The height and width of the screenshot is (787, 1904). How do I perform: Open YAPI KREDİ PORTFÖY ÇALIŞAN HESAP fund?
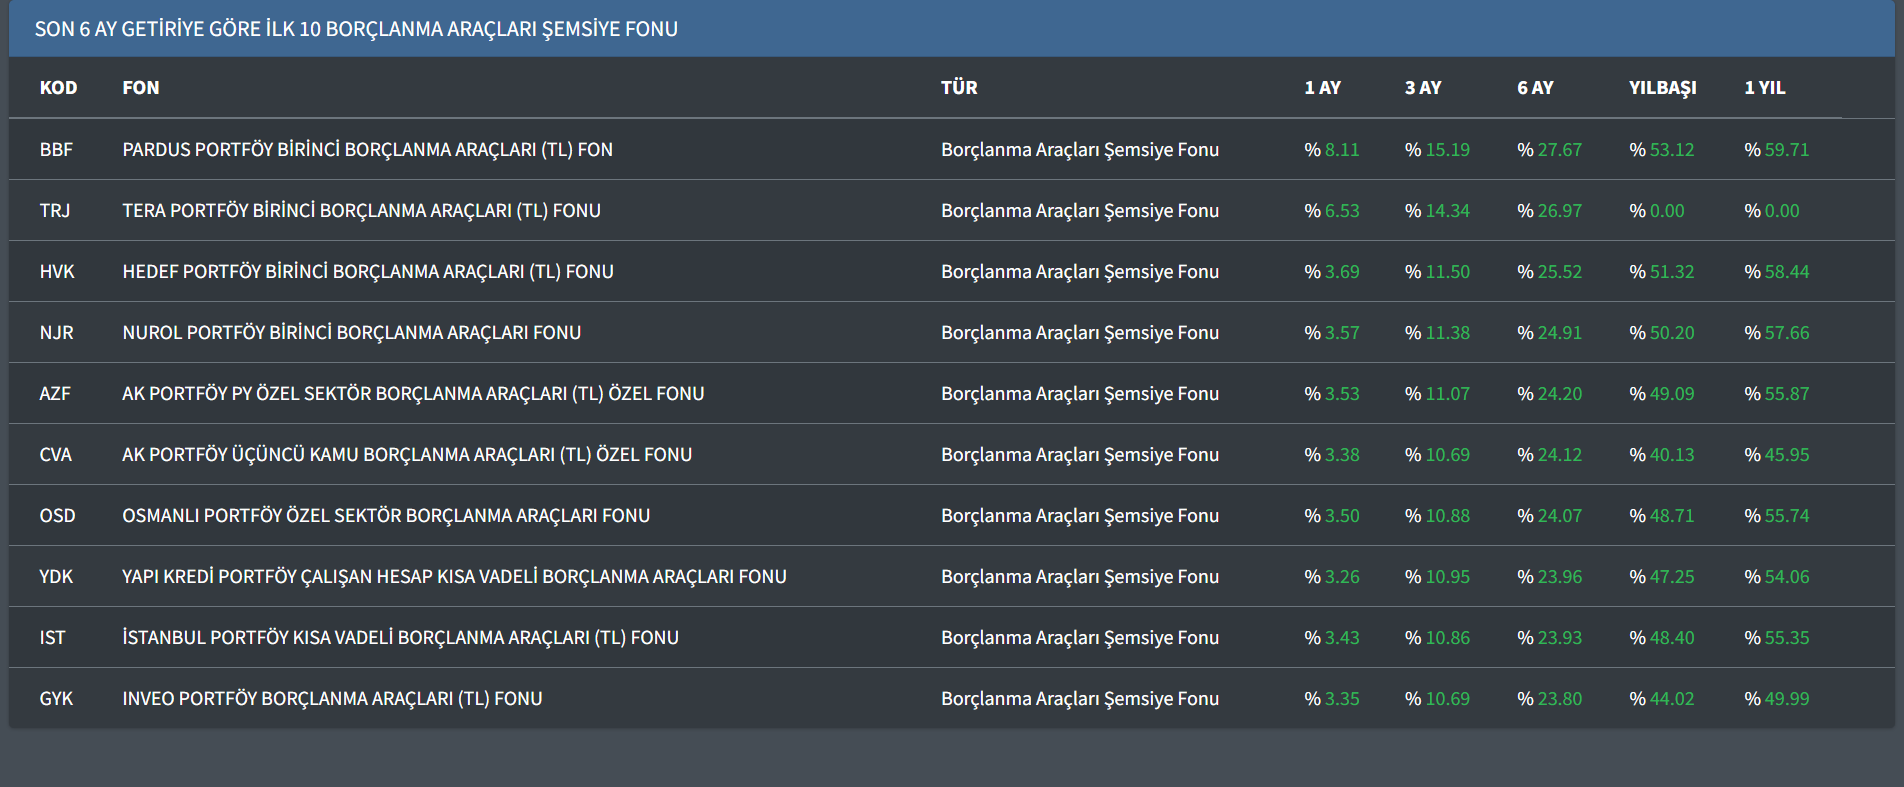tap(454, 577)
